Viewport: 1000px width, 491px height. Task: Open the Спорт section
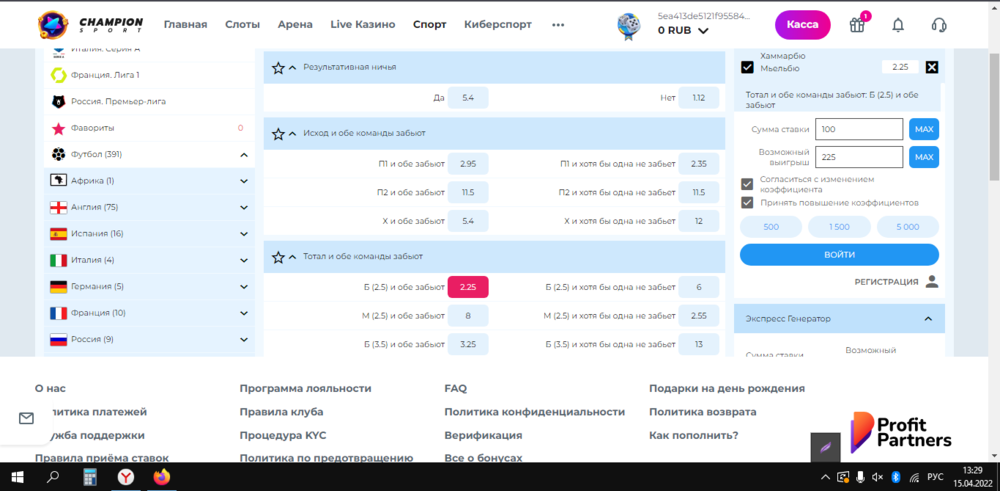pos(430,25)
